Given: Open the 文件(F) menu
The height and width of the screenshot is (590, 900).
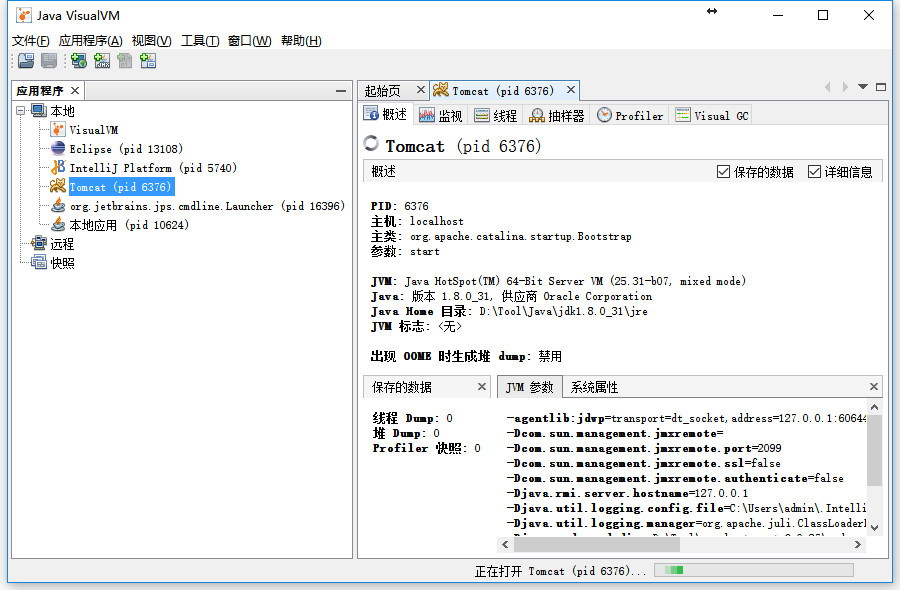Looking at the screenshot, I should click(x=30, y=41).
